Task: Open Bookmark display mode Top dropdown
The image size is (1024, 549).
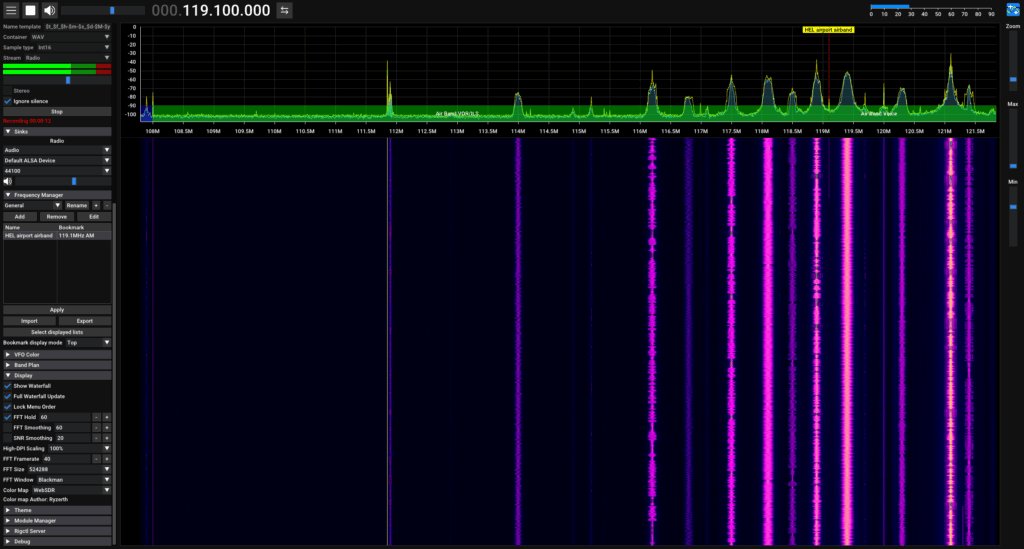Action: (x=88, y=343)
